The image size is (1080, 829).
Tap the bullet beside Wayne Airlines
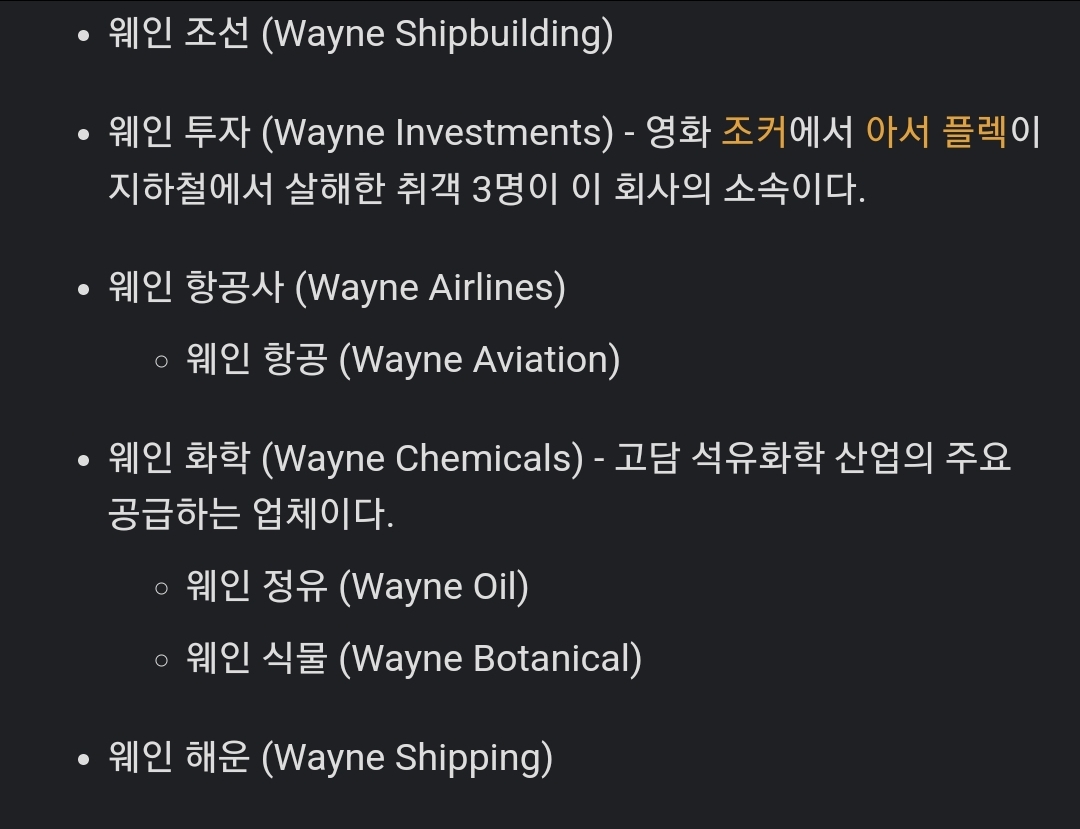tap(84, 289)
